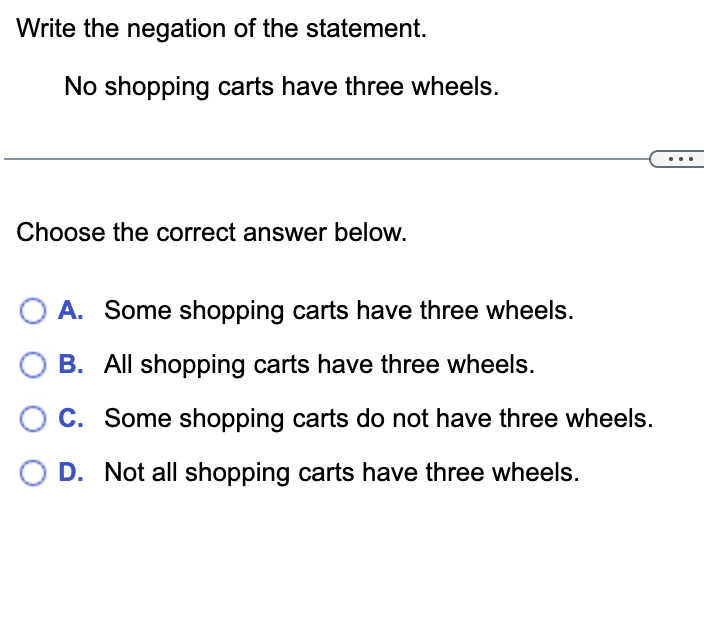Screen dimensions: 704x638
Task: Click the blue letter A label
Action: point(70,310)
